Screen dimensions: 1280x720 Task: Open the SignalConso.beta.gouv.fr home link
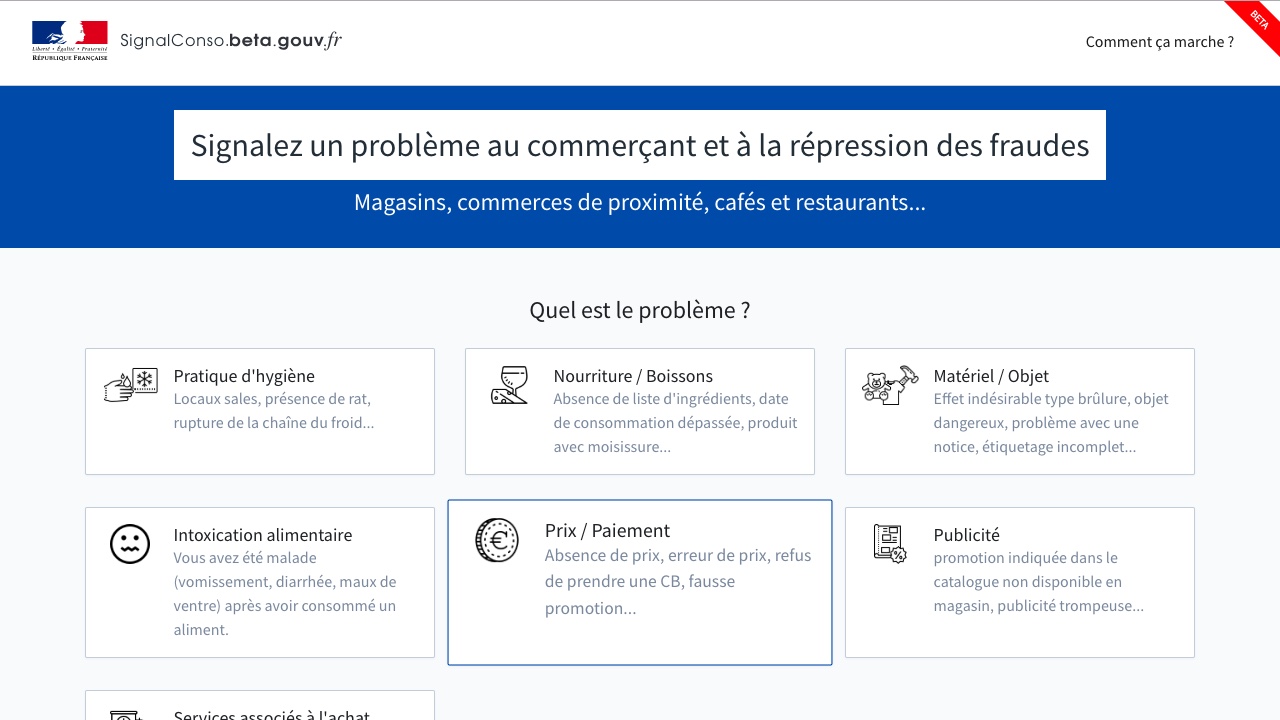click(231, 41)
